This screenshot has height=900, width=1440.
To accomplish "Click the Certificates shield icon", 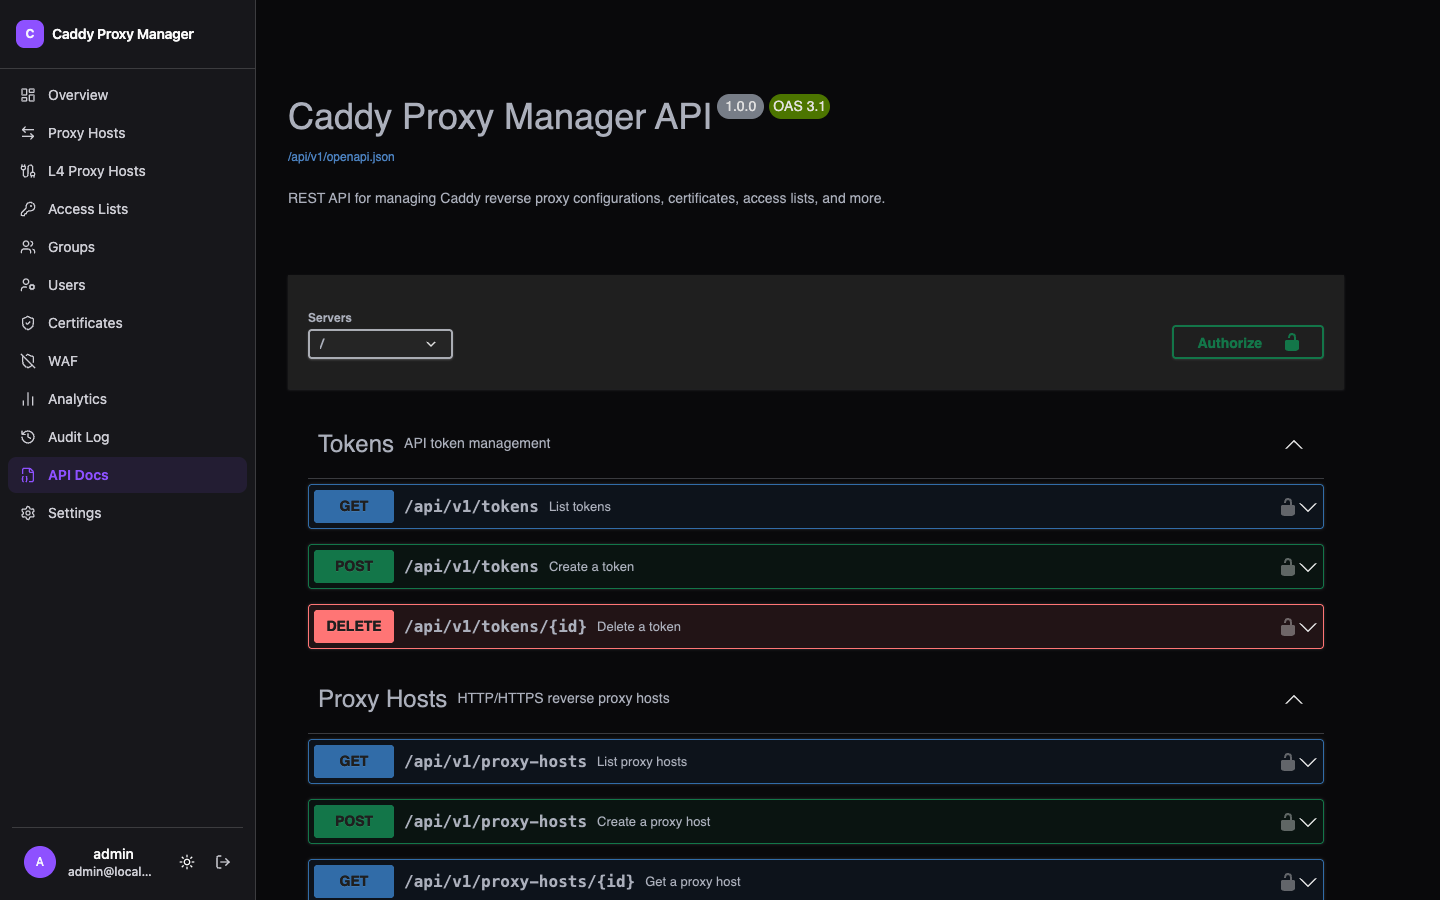I will [28, 323].
